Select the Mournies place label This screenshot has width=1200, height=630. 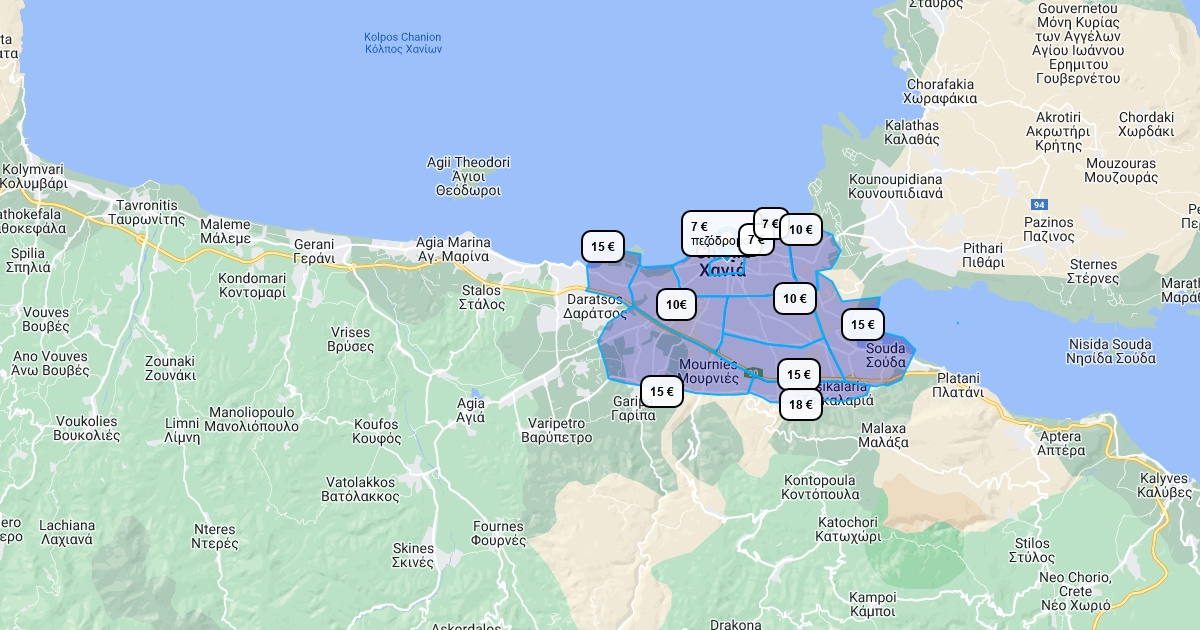click(707, 371)
